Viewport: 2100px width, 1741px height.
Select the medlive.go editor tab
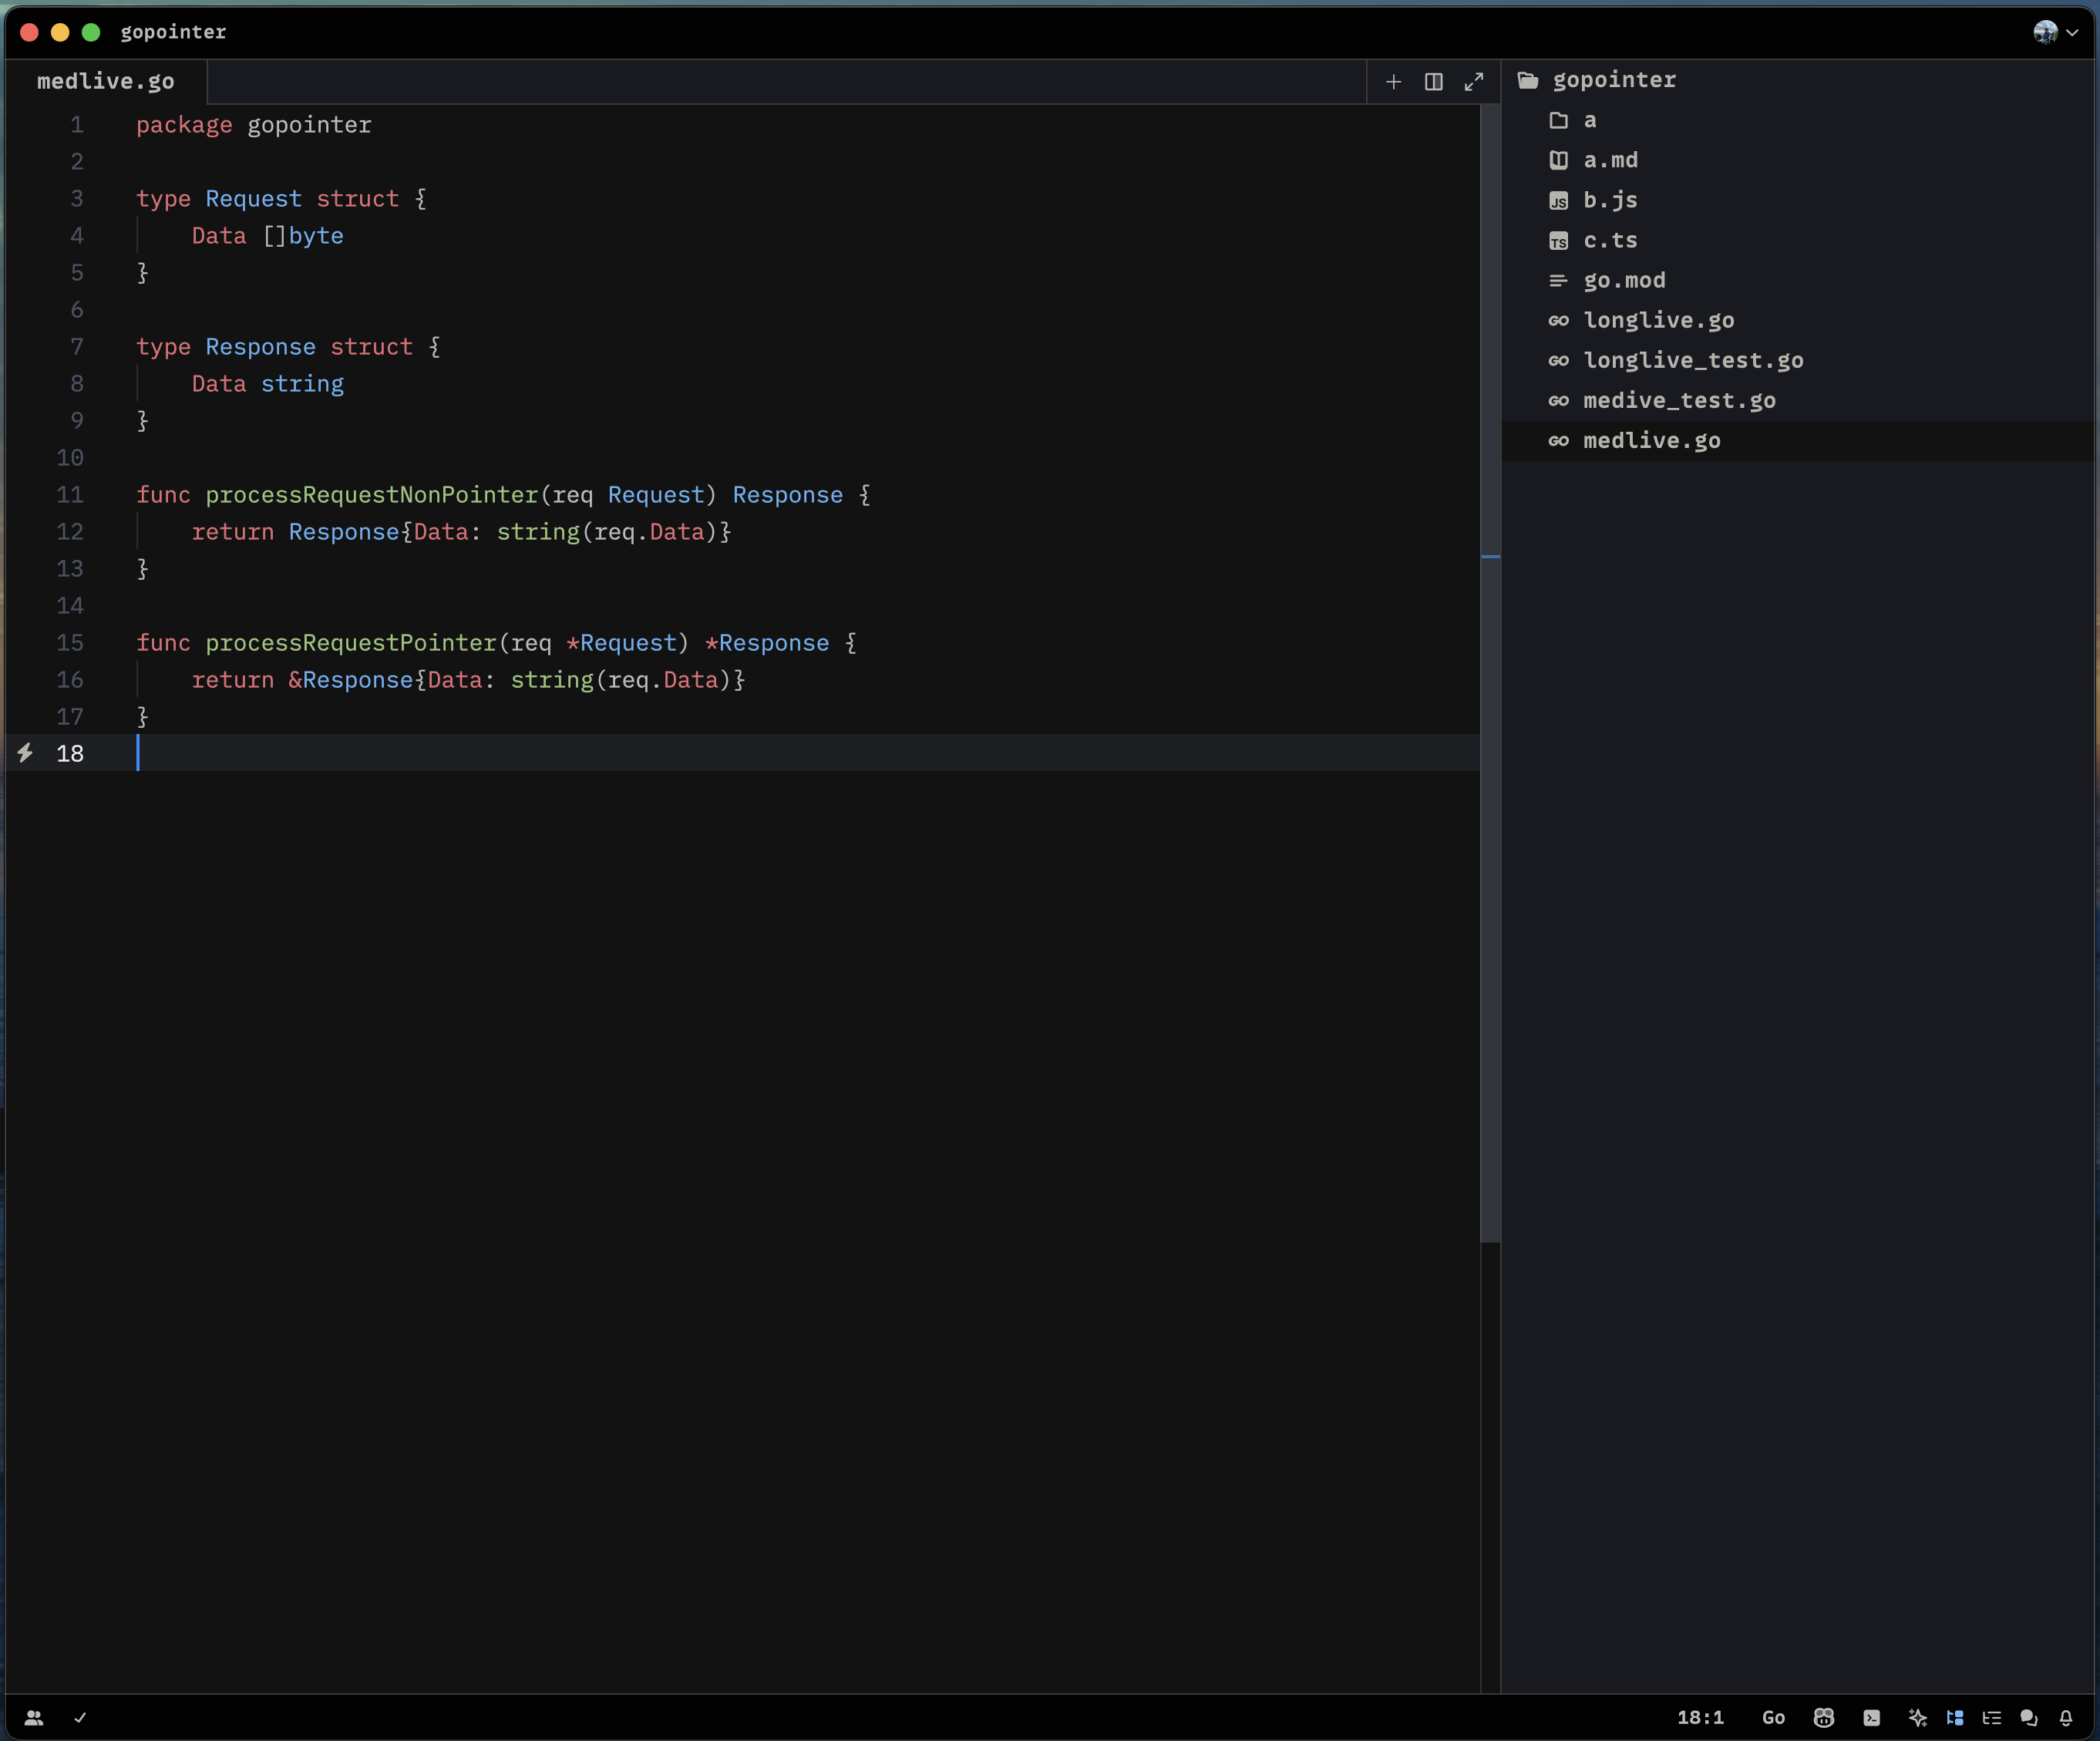(x=106, y=81)
